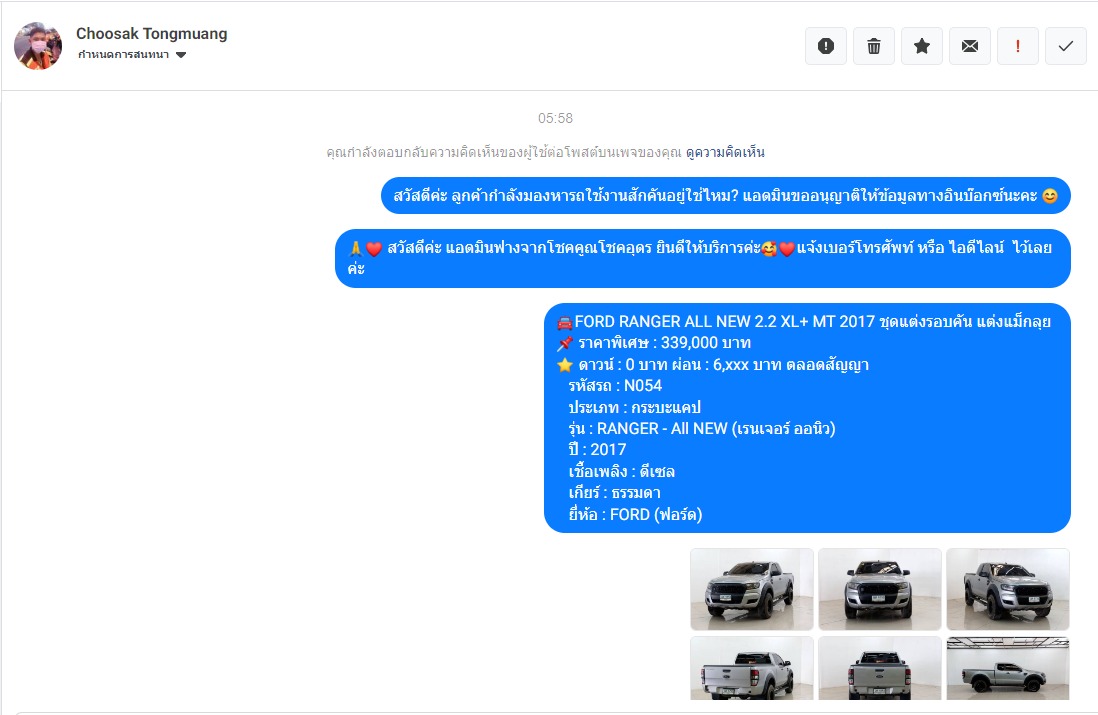
Task: Open the Choosak Tongmuang name link
Action: pyautogui.click(x=151, y=34)
